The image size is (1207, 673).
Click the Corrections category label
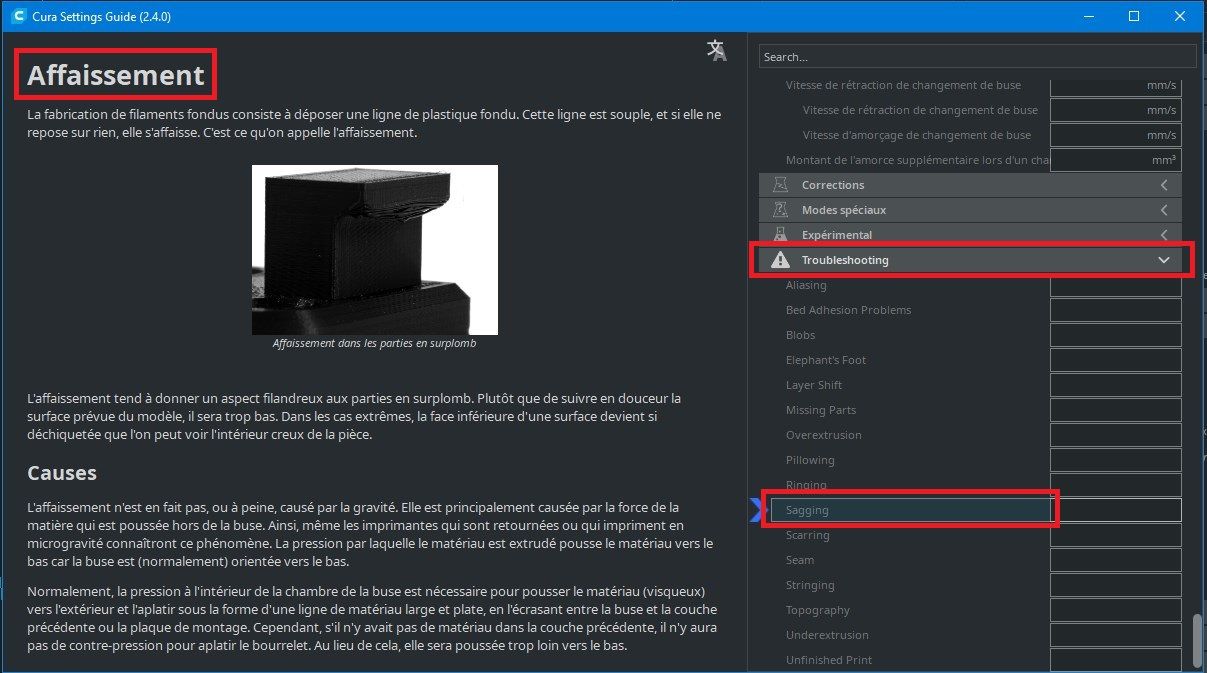(833, 185)
